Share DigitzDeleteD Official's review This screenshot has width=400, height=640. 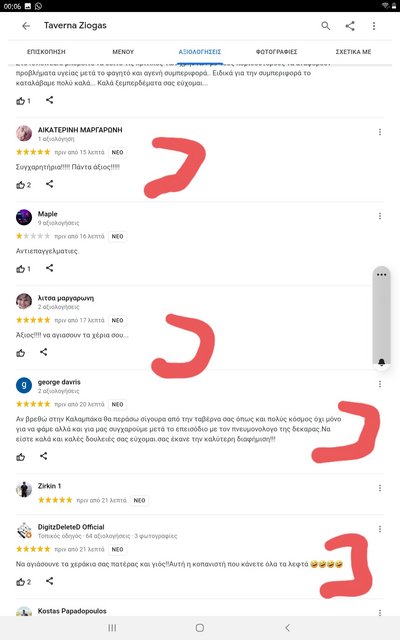49,581
